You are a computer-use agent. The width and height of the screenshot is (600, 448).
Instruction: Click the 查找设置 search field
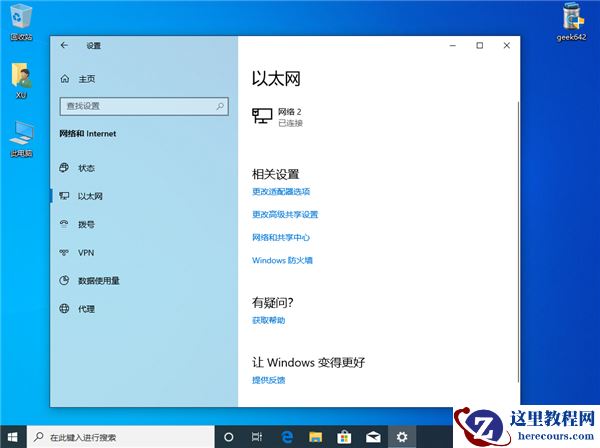[x=144, y=106]
